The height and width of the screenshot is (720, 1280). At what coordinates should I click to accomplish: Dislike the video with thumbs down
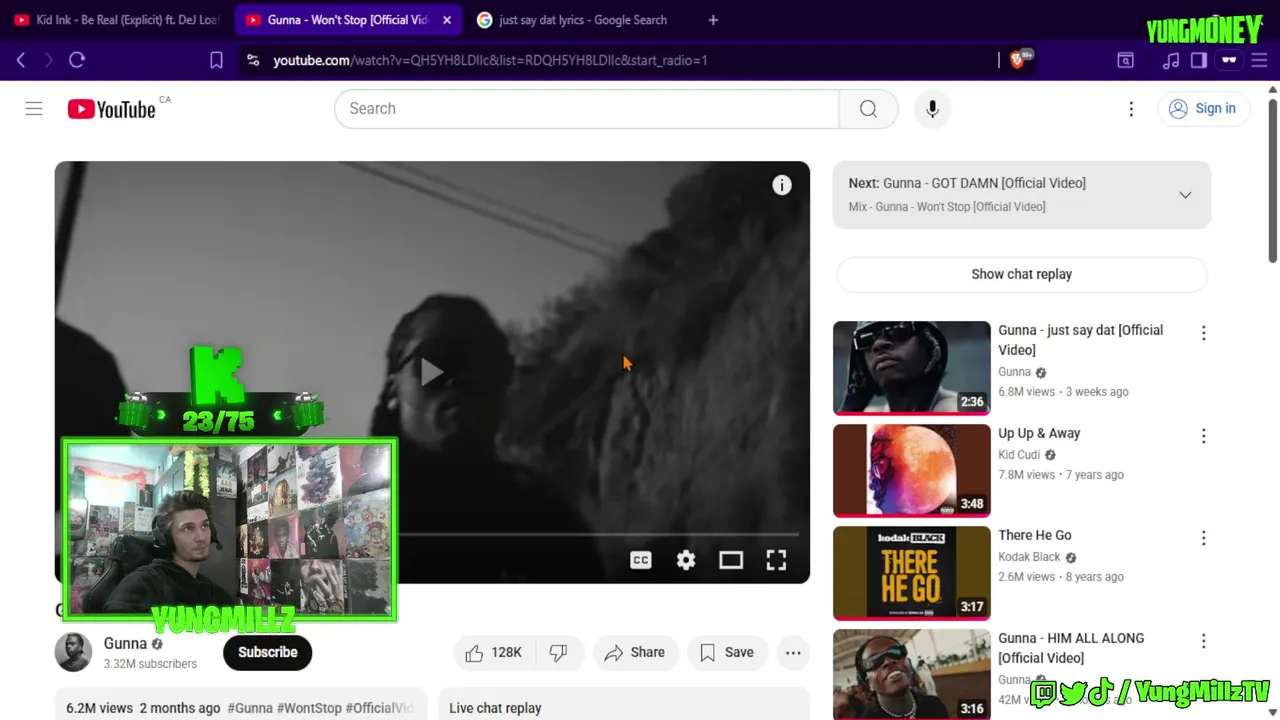click(x=558, y=652)
